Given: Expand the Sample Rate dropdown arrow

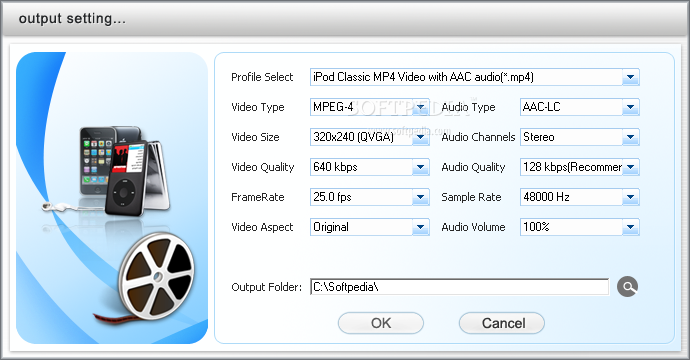Looking at the screenshot, I should coord(631,197).
